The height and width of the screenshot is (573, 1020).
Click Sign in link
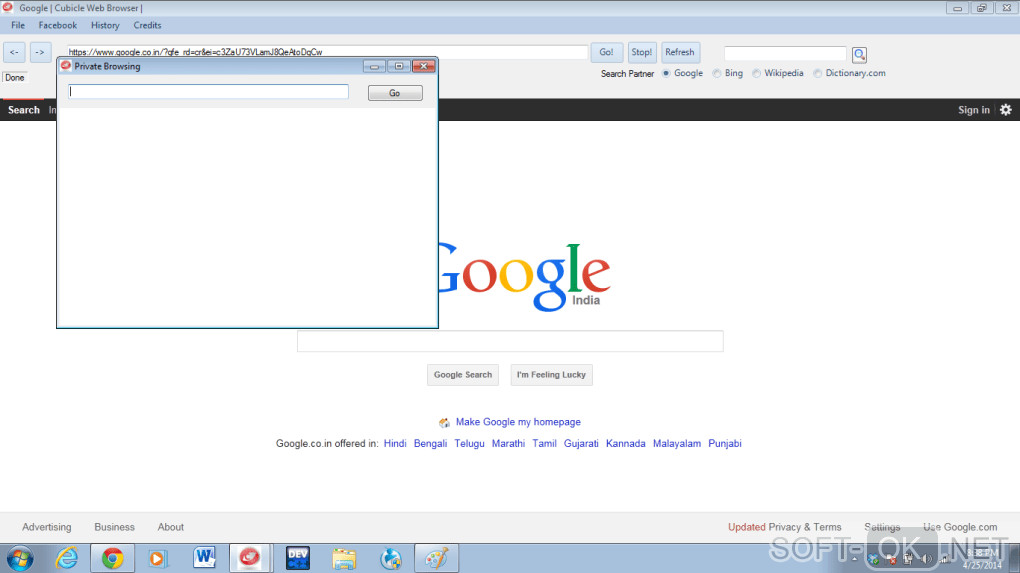[x=973, y=110]
